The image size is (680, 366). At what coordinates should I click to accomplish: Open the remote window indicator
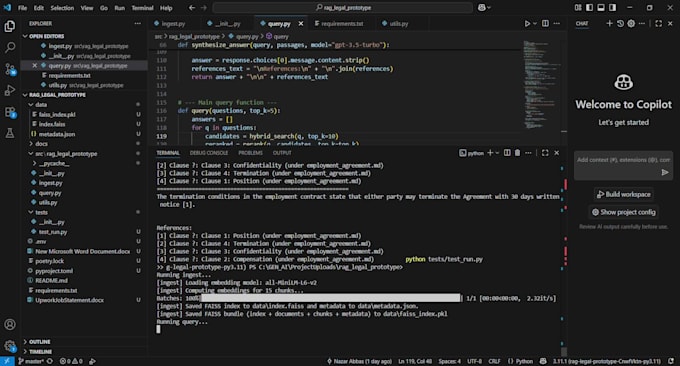[7, 361]
